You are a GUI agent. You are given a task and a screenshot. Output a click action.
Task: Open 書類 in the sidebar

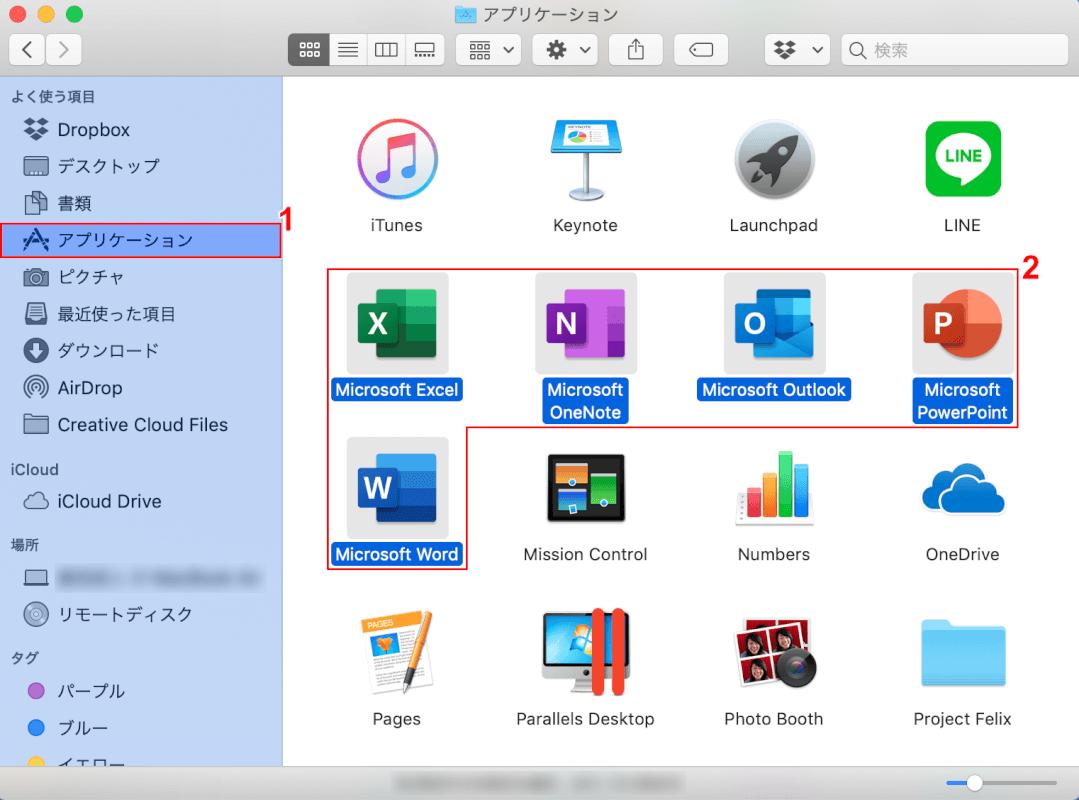(x=140, y=203)
